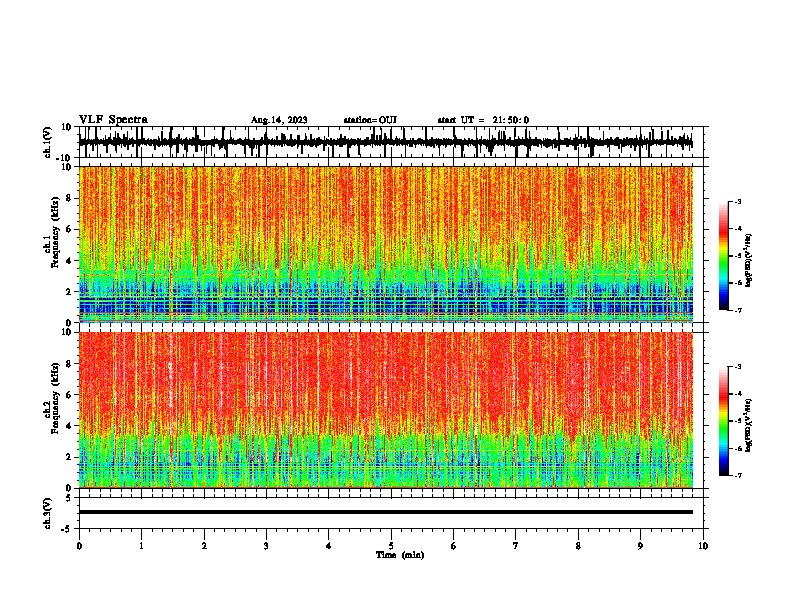The image size is (792, 612).
Task: Click the "Time (min)" x-axis label
Action: point(400,555)
